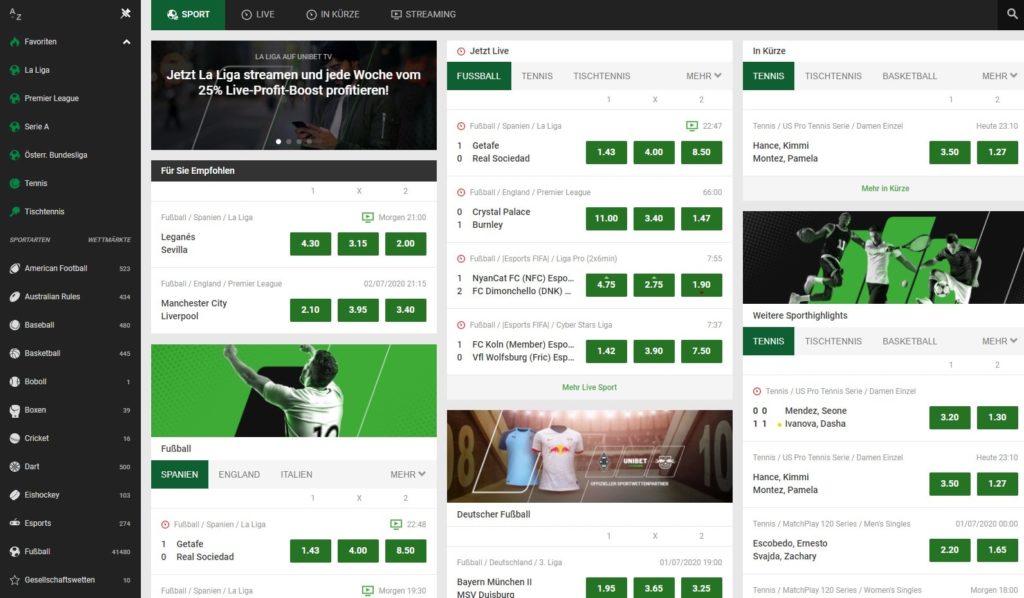Open Hance, Kimmi match in In Kürze

785,152
